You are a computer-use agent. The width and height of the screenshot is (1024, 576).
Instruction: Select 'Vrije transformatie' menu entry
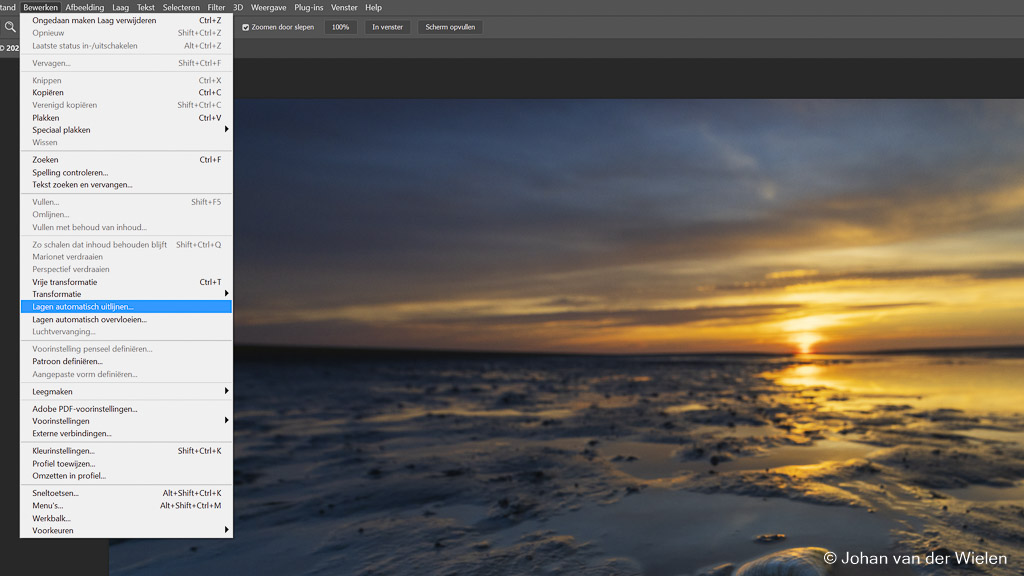coord(65,282)
